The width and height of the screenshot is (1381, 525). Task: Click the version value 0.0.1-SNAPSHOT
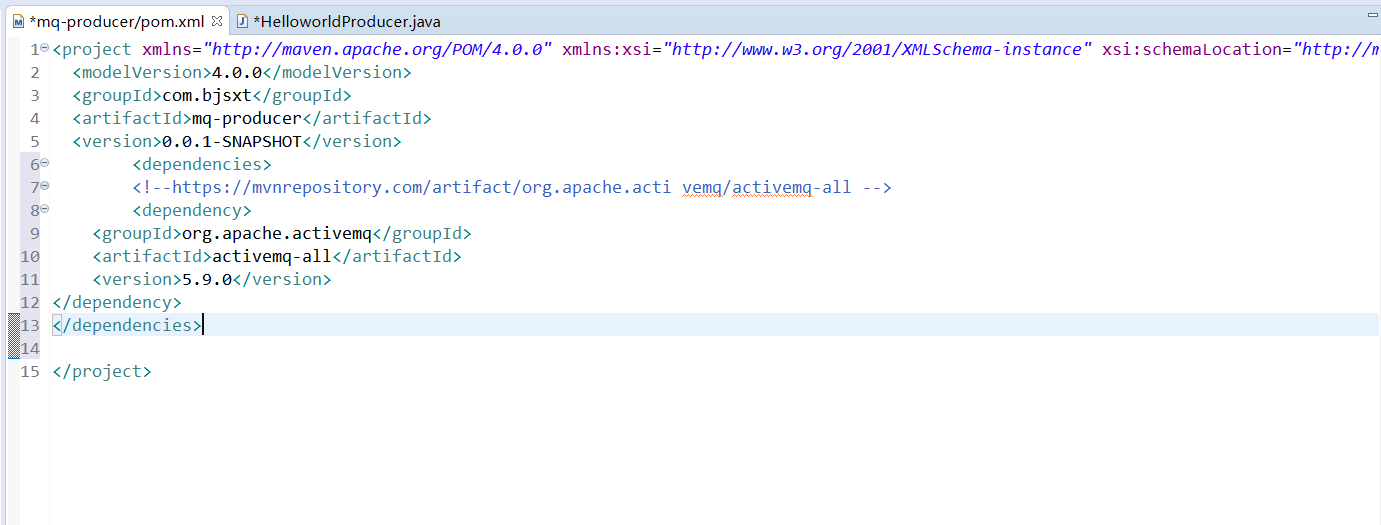click(232, 141)
